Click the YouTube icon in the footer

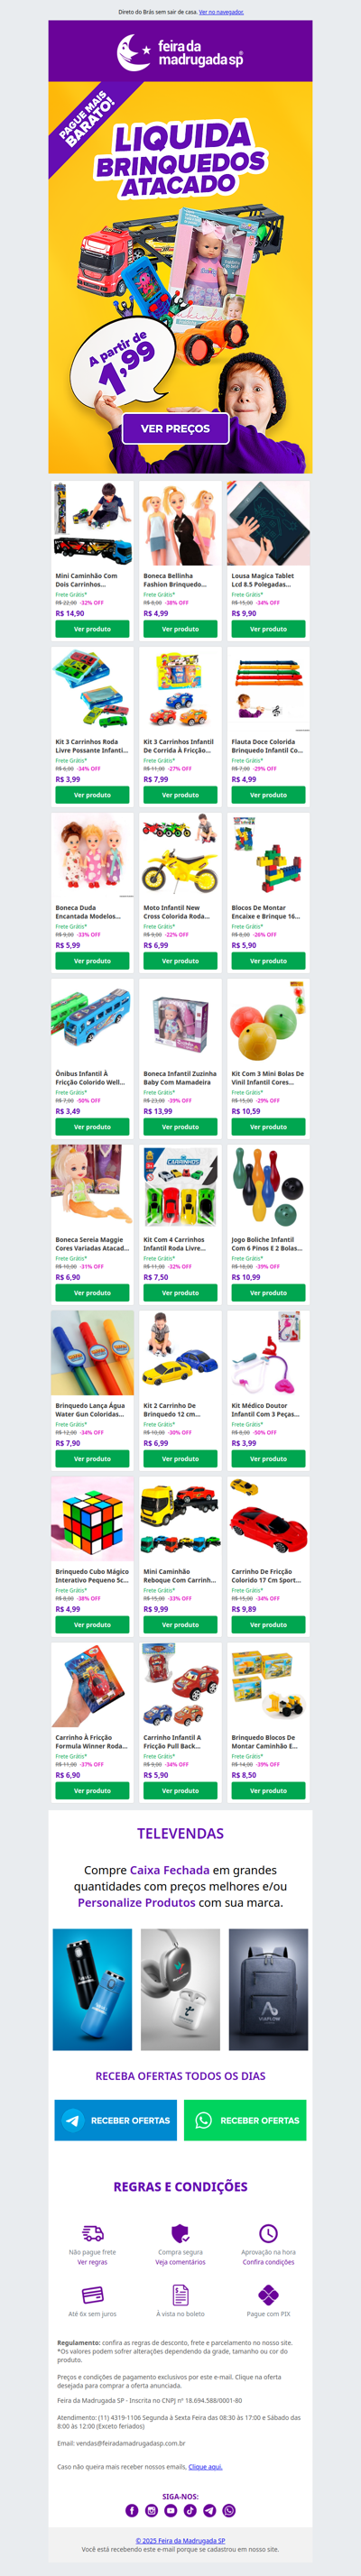(x=171, y=2510)
